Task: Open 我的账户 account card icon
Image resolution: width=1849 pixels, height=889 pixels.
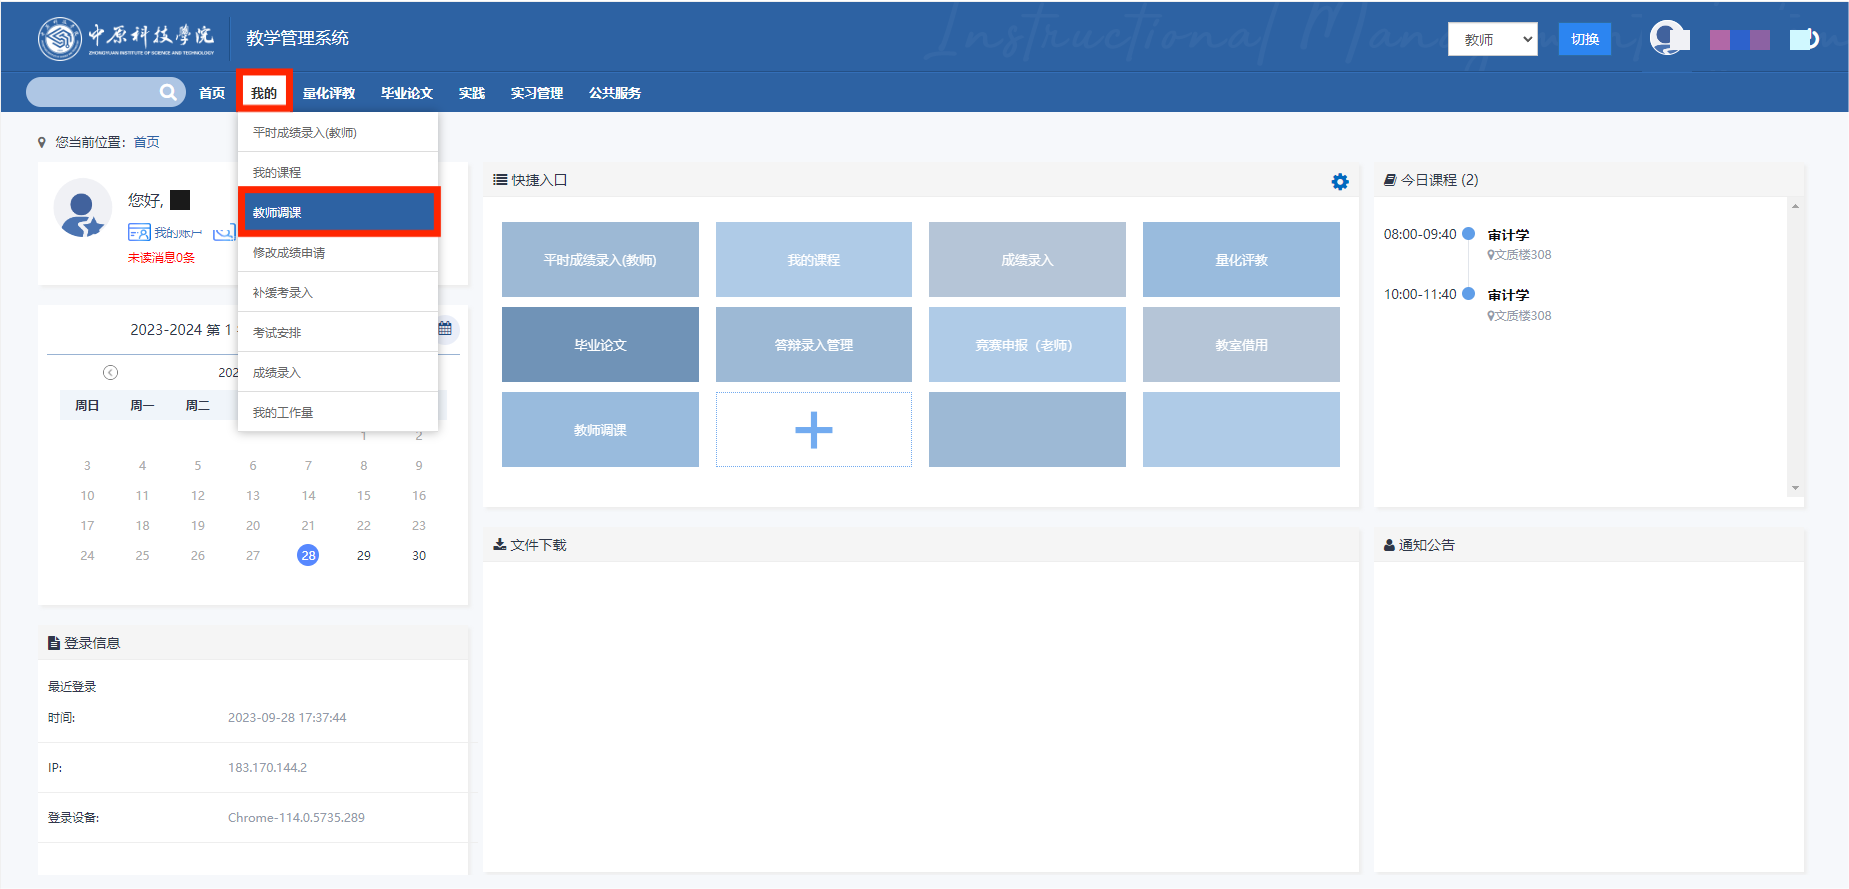Action: point(139,233)
